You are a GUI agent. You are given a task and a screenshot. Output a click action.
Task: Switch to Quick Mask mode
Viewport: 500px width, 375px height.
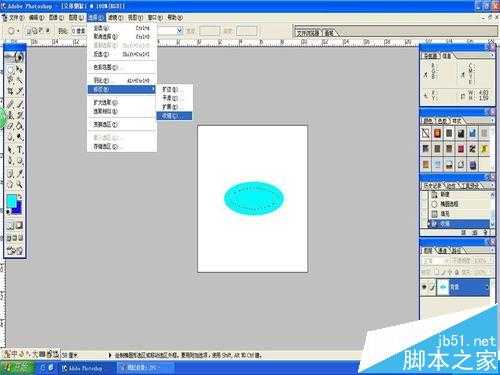point(19,226)
